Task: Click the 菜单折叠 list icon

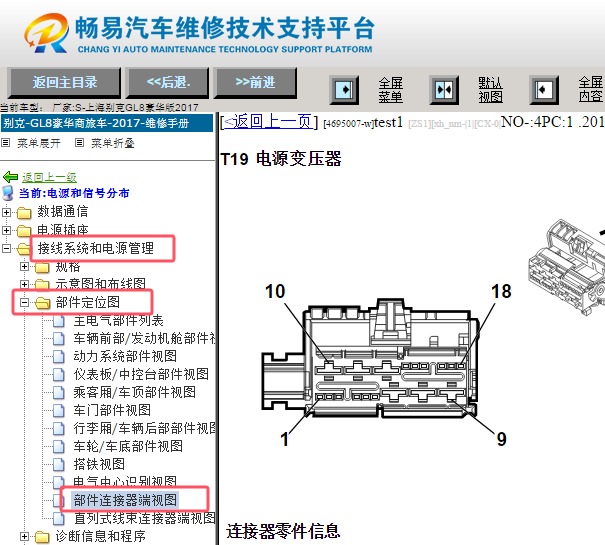Action: (x=79, y=143)
